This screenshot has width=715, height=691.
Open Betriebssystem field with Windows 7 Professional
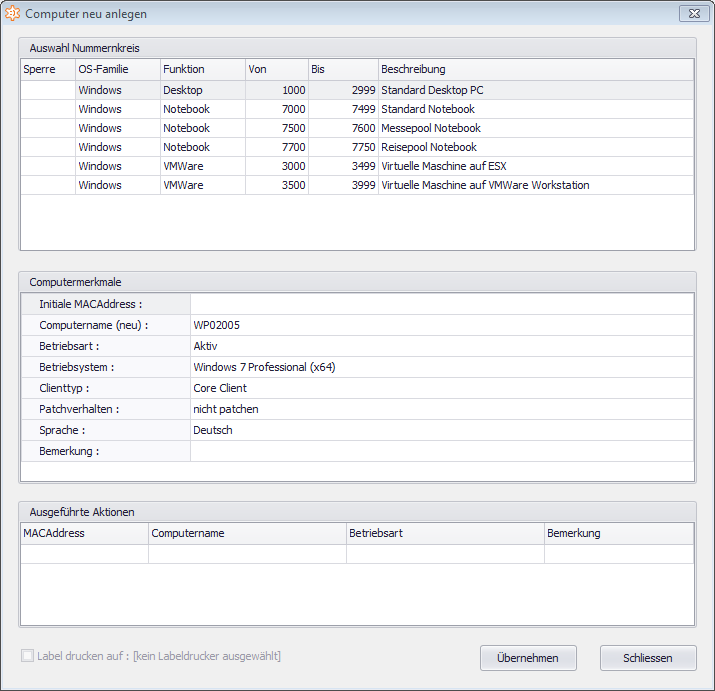pyautogui.click(x=440, y=367)
